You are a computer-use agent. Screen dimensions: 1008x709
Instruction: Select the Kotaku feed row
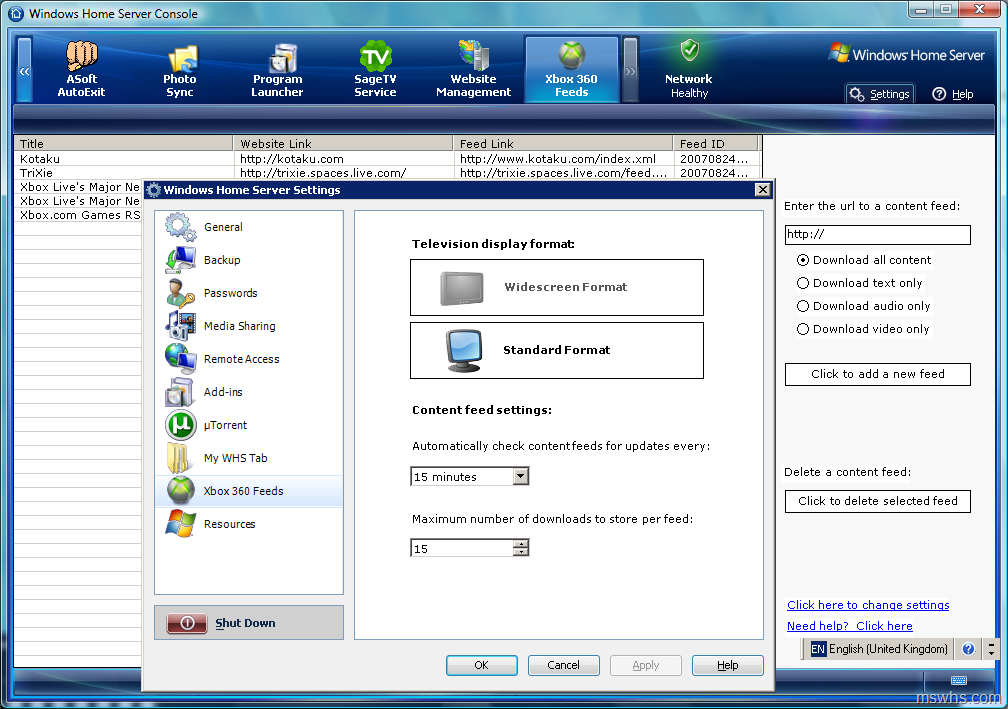coord(387,159)
